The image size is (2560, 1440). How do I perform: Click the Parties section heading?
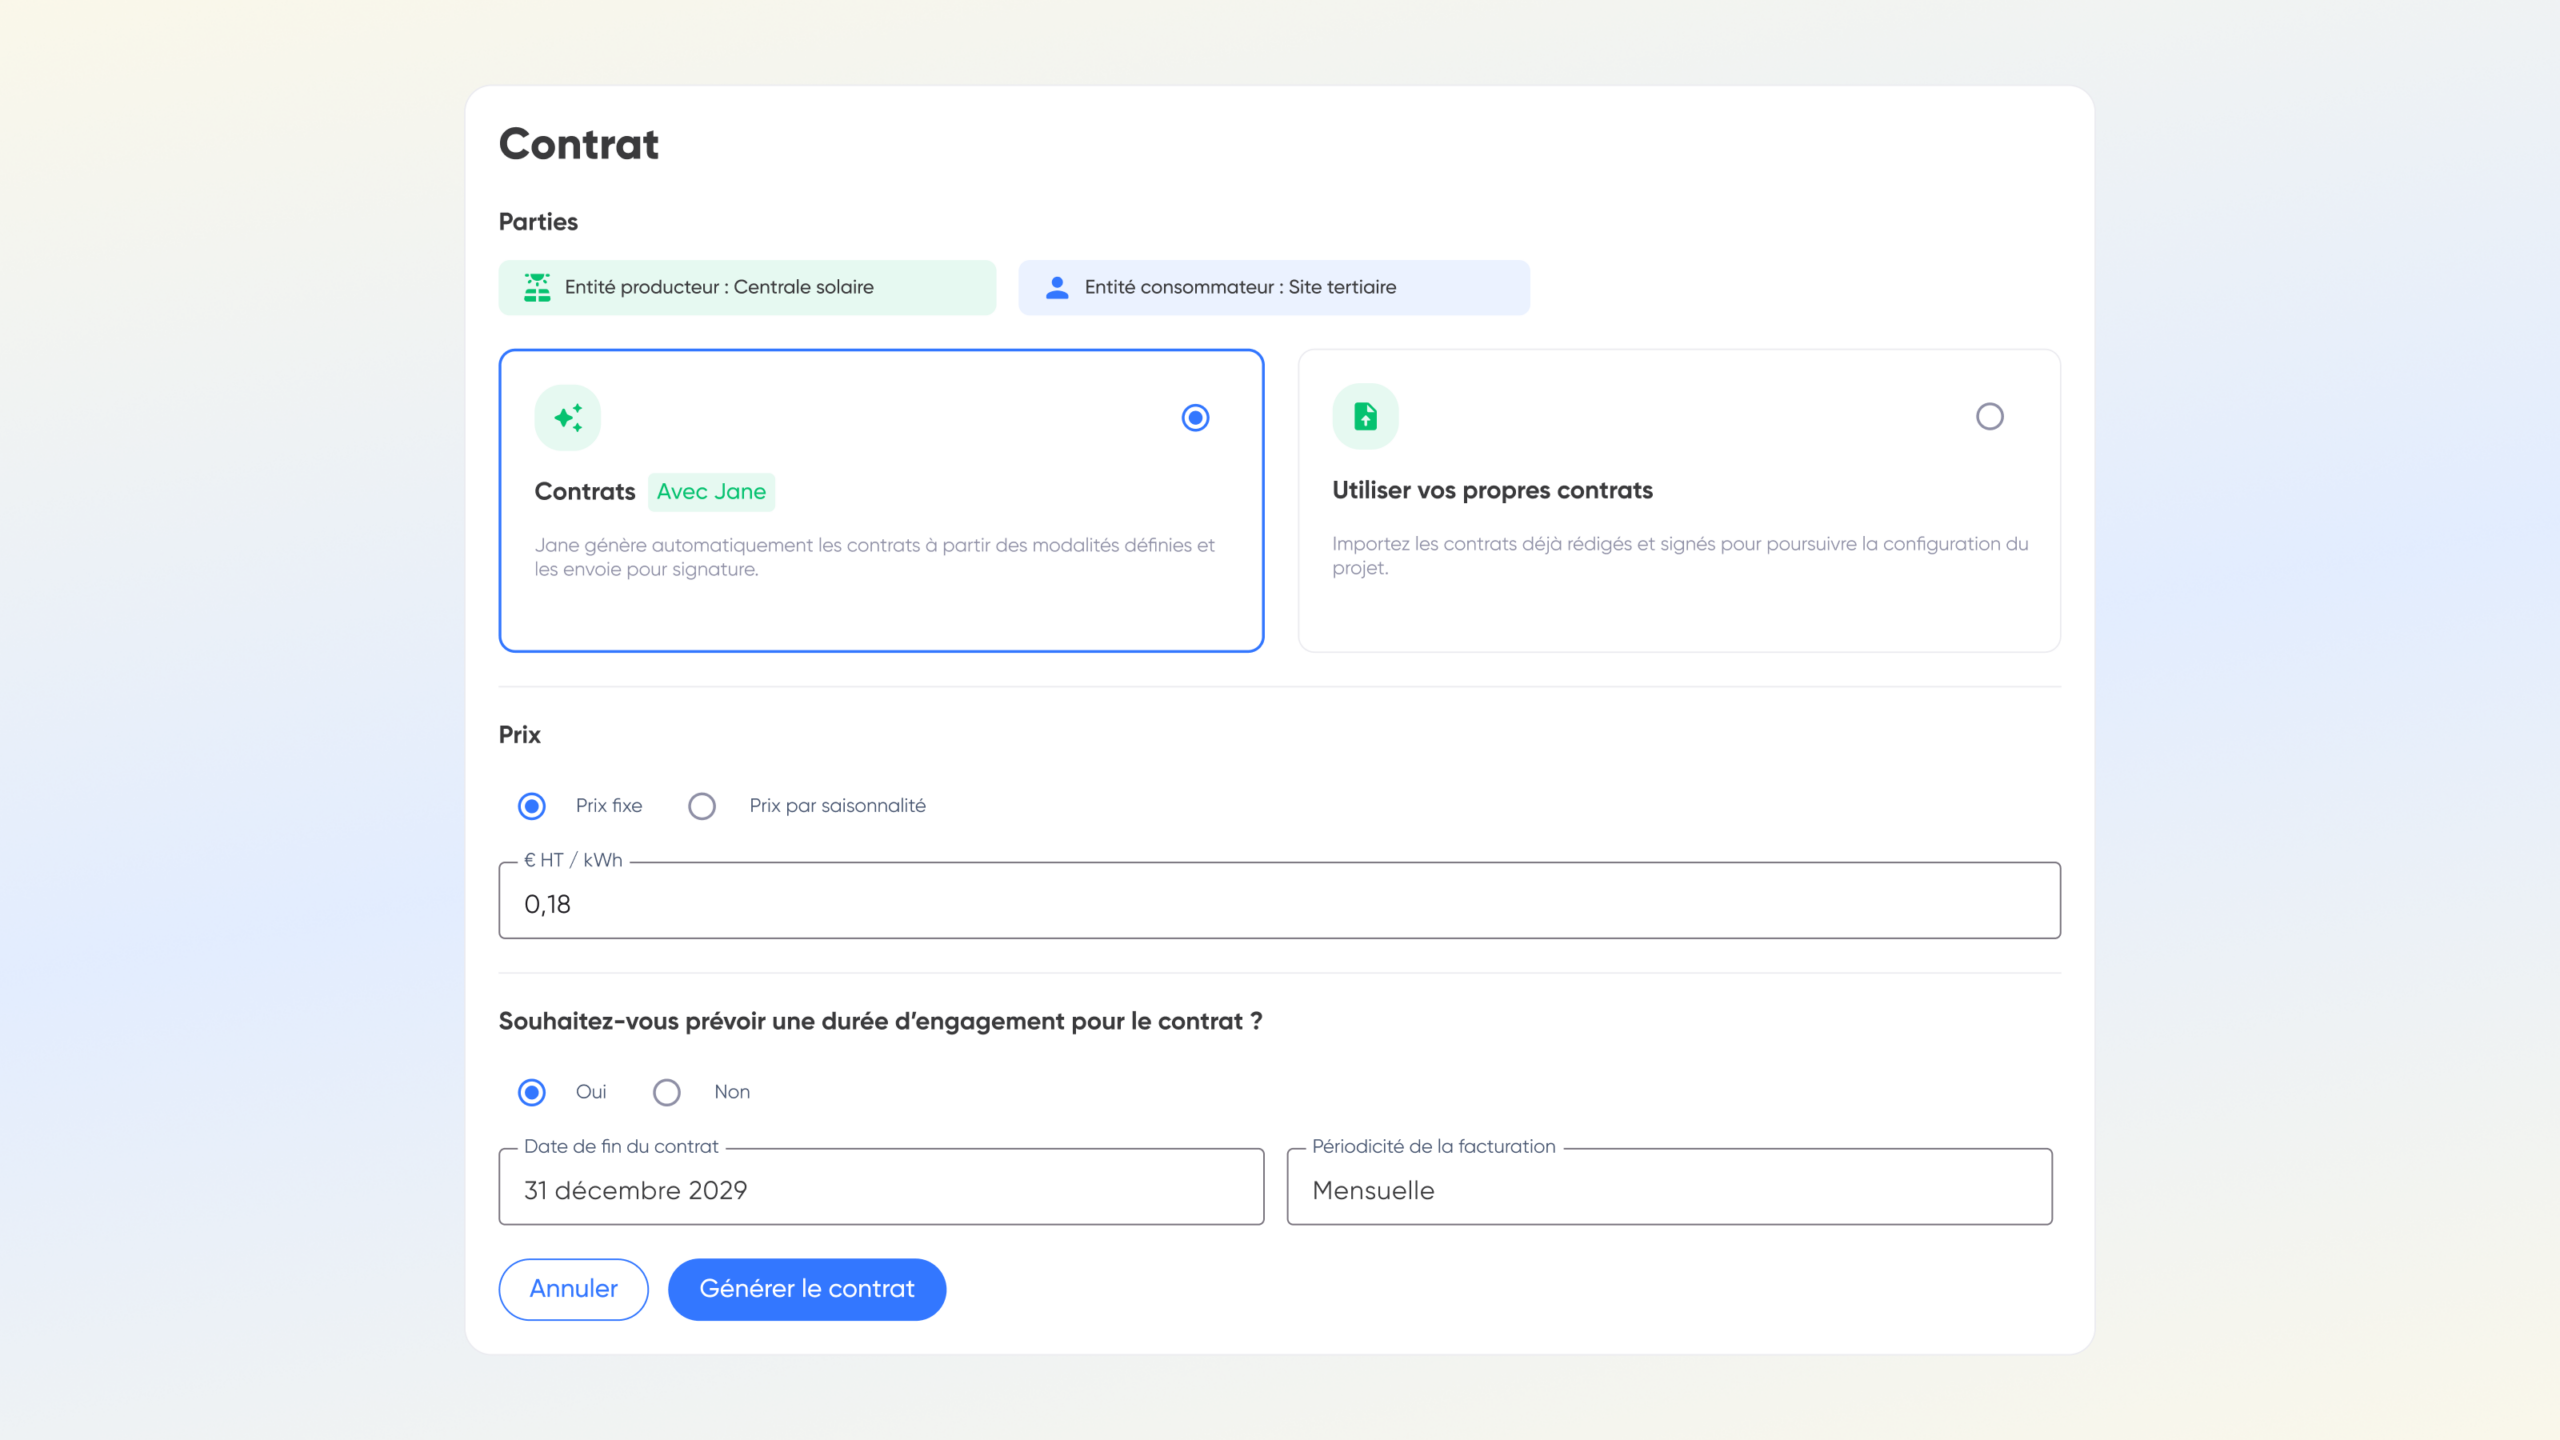pyautogui.click(x=538, y=222)
